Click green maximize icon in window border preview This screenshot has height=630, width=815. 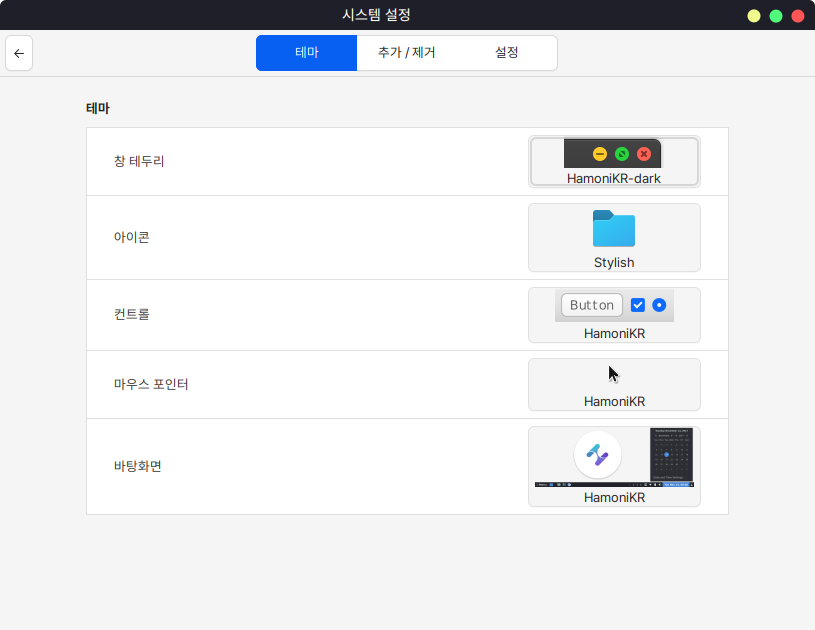(x=622, y=154)
